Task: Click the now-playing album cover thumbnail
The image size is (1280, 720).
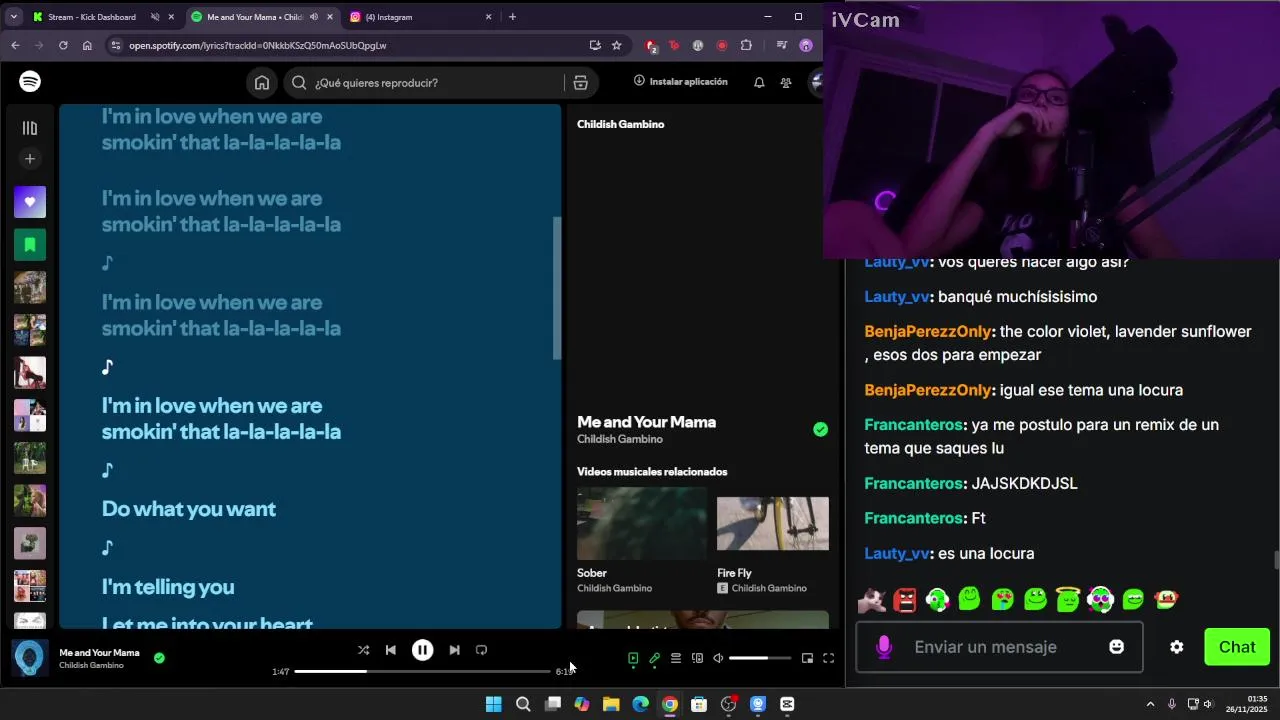Action: (x=29, y=658)
